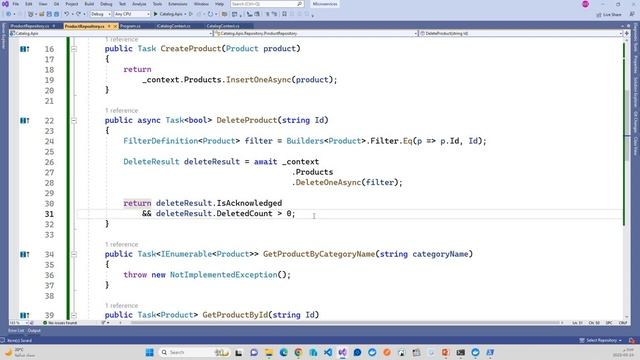Open the File menu
Image resolution: width=640 pixels, height=360 pixels.
tap(16, 4)
